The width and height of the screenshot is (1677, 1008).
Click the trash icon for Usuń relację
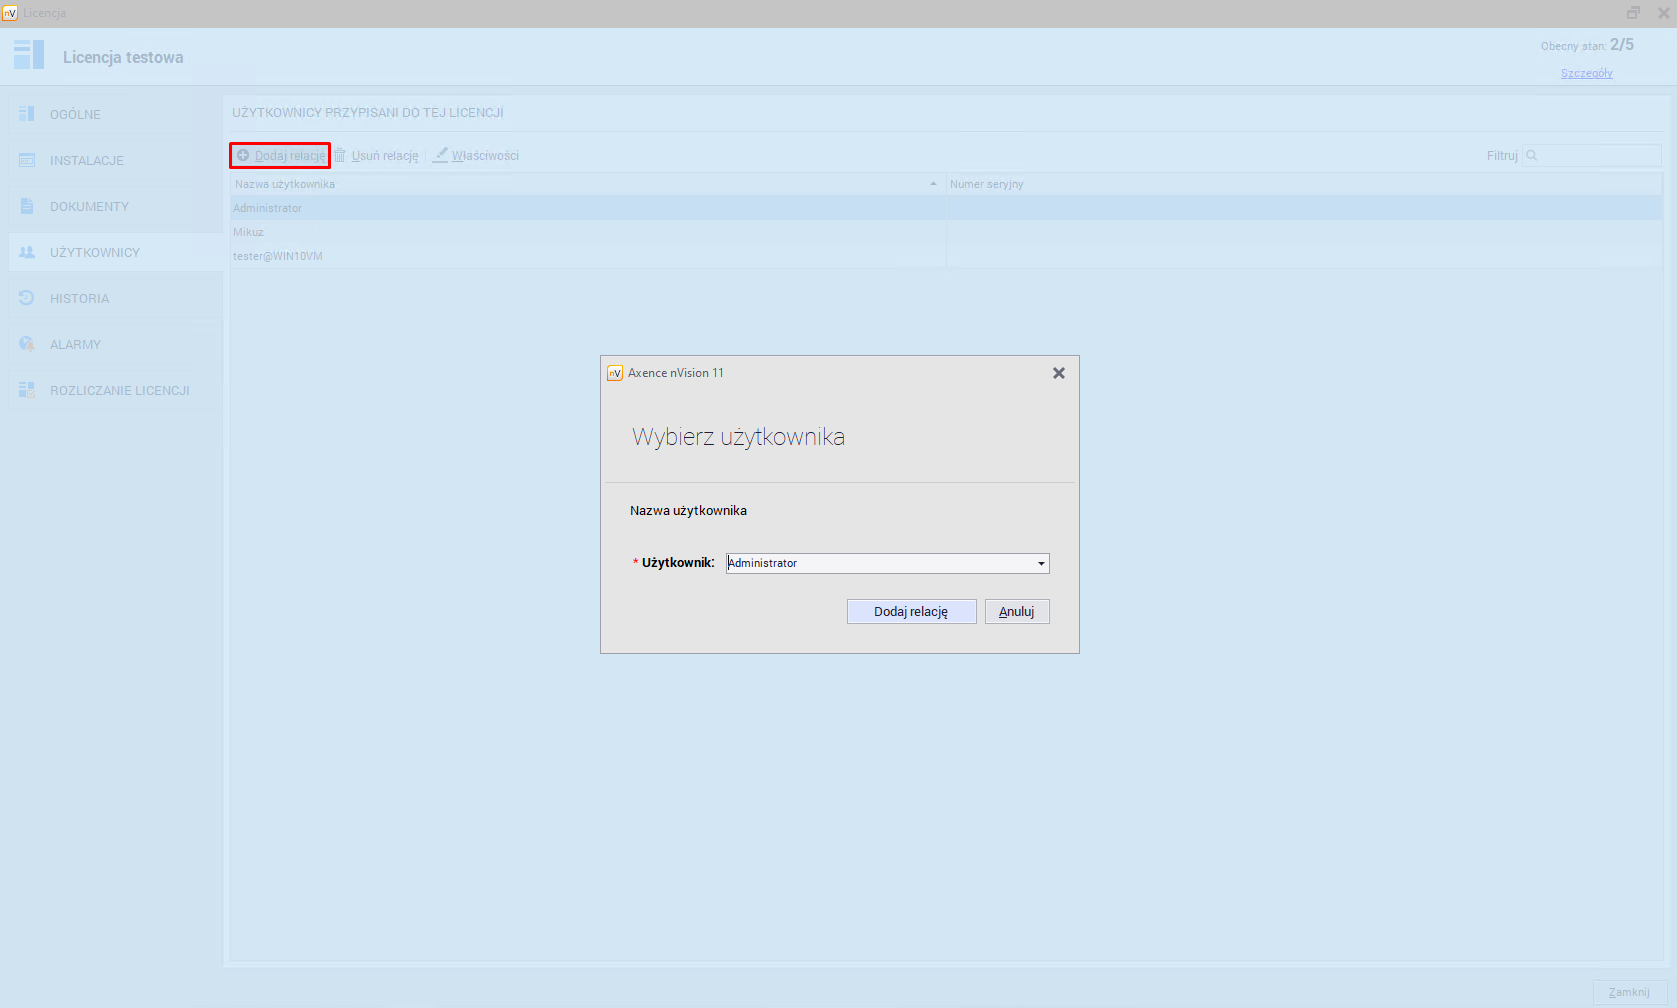click(x=340, y=155)
